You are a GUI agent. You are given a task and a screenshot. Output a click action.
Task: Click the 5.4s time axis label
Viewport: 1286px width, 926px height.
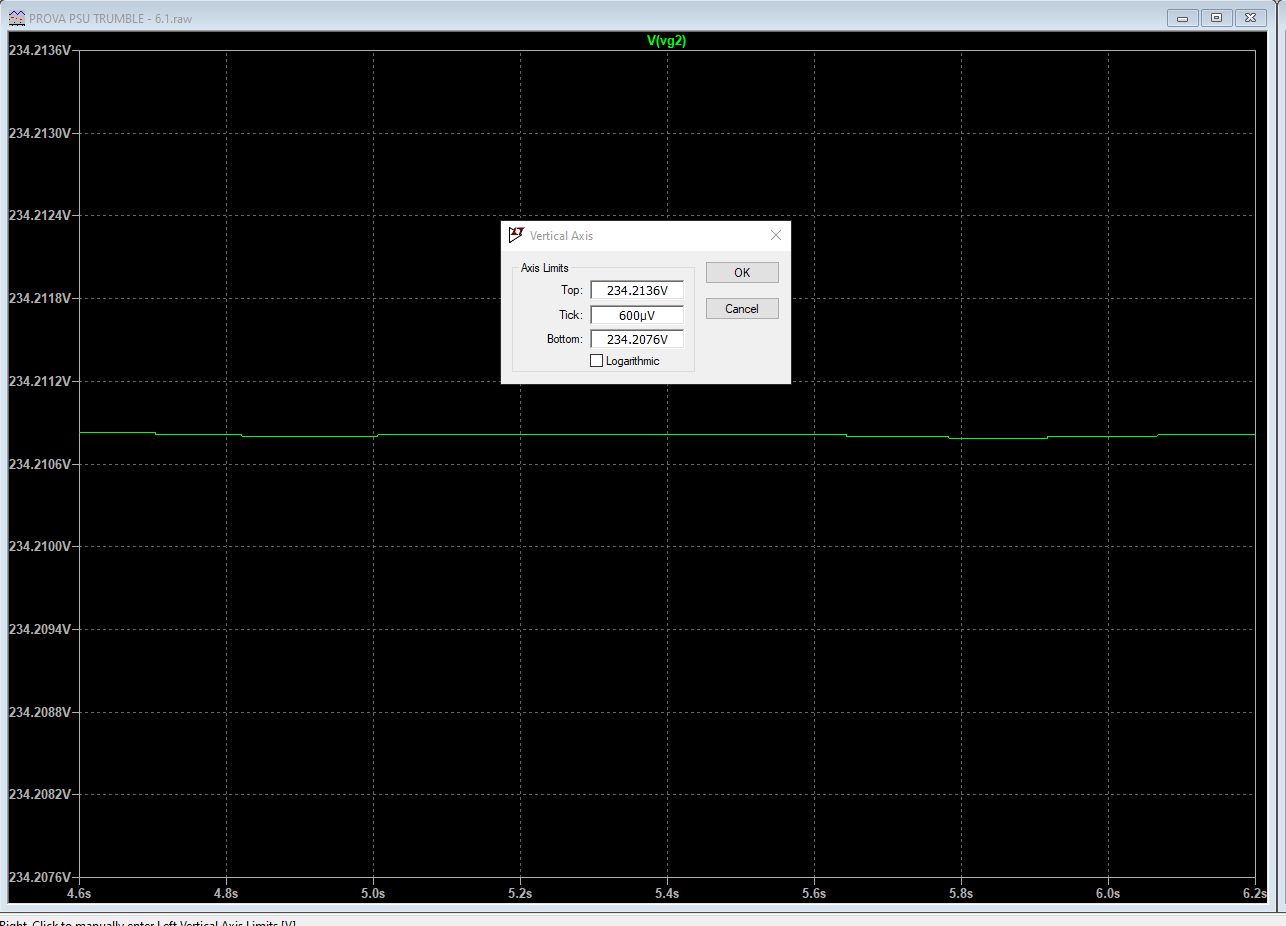click(x=667, y=893)
